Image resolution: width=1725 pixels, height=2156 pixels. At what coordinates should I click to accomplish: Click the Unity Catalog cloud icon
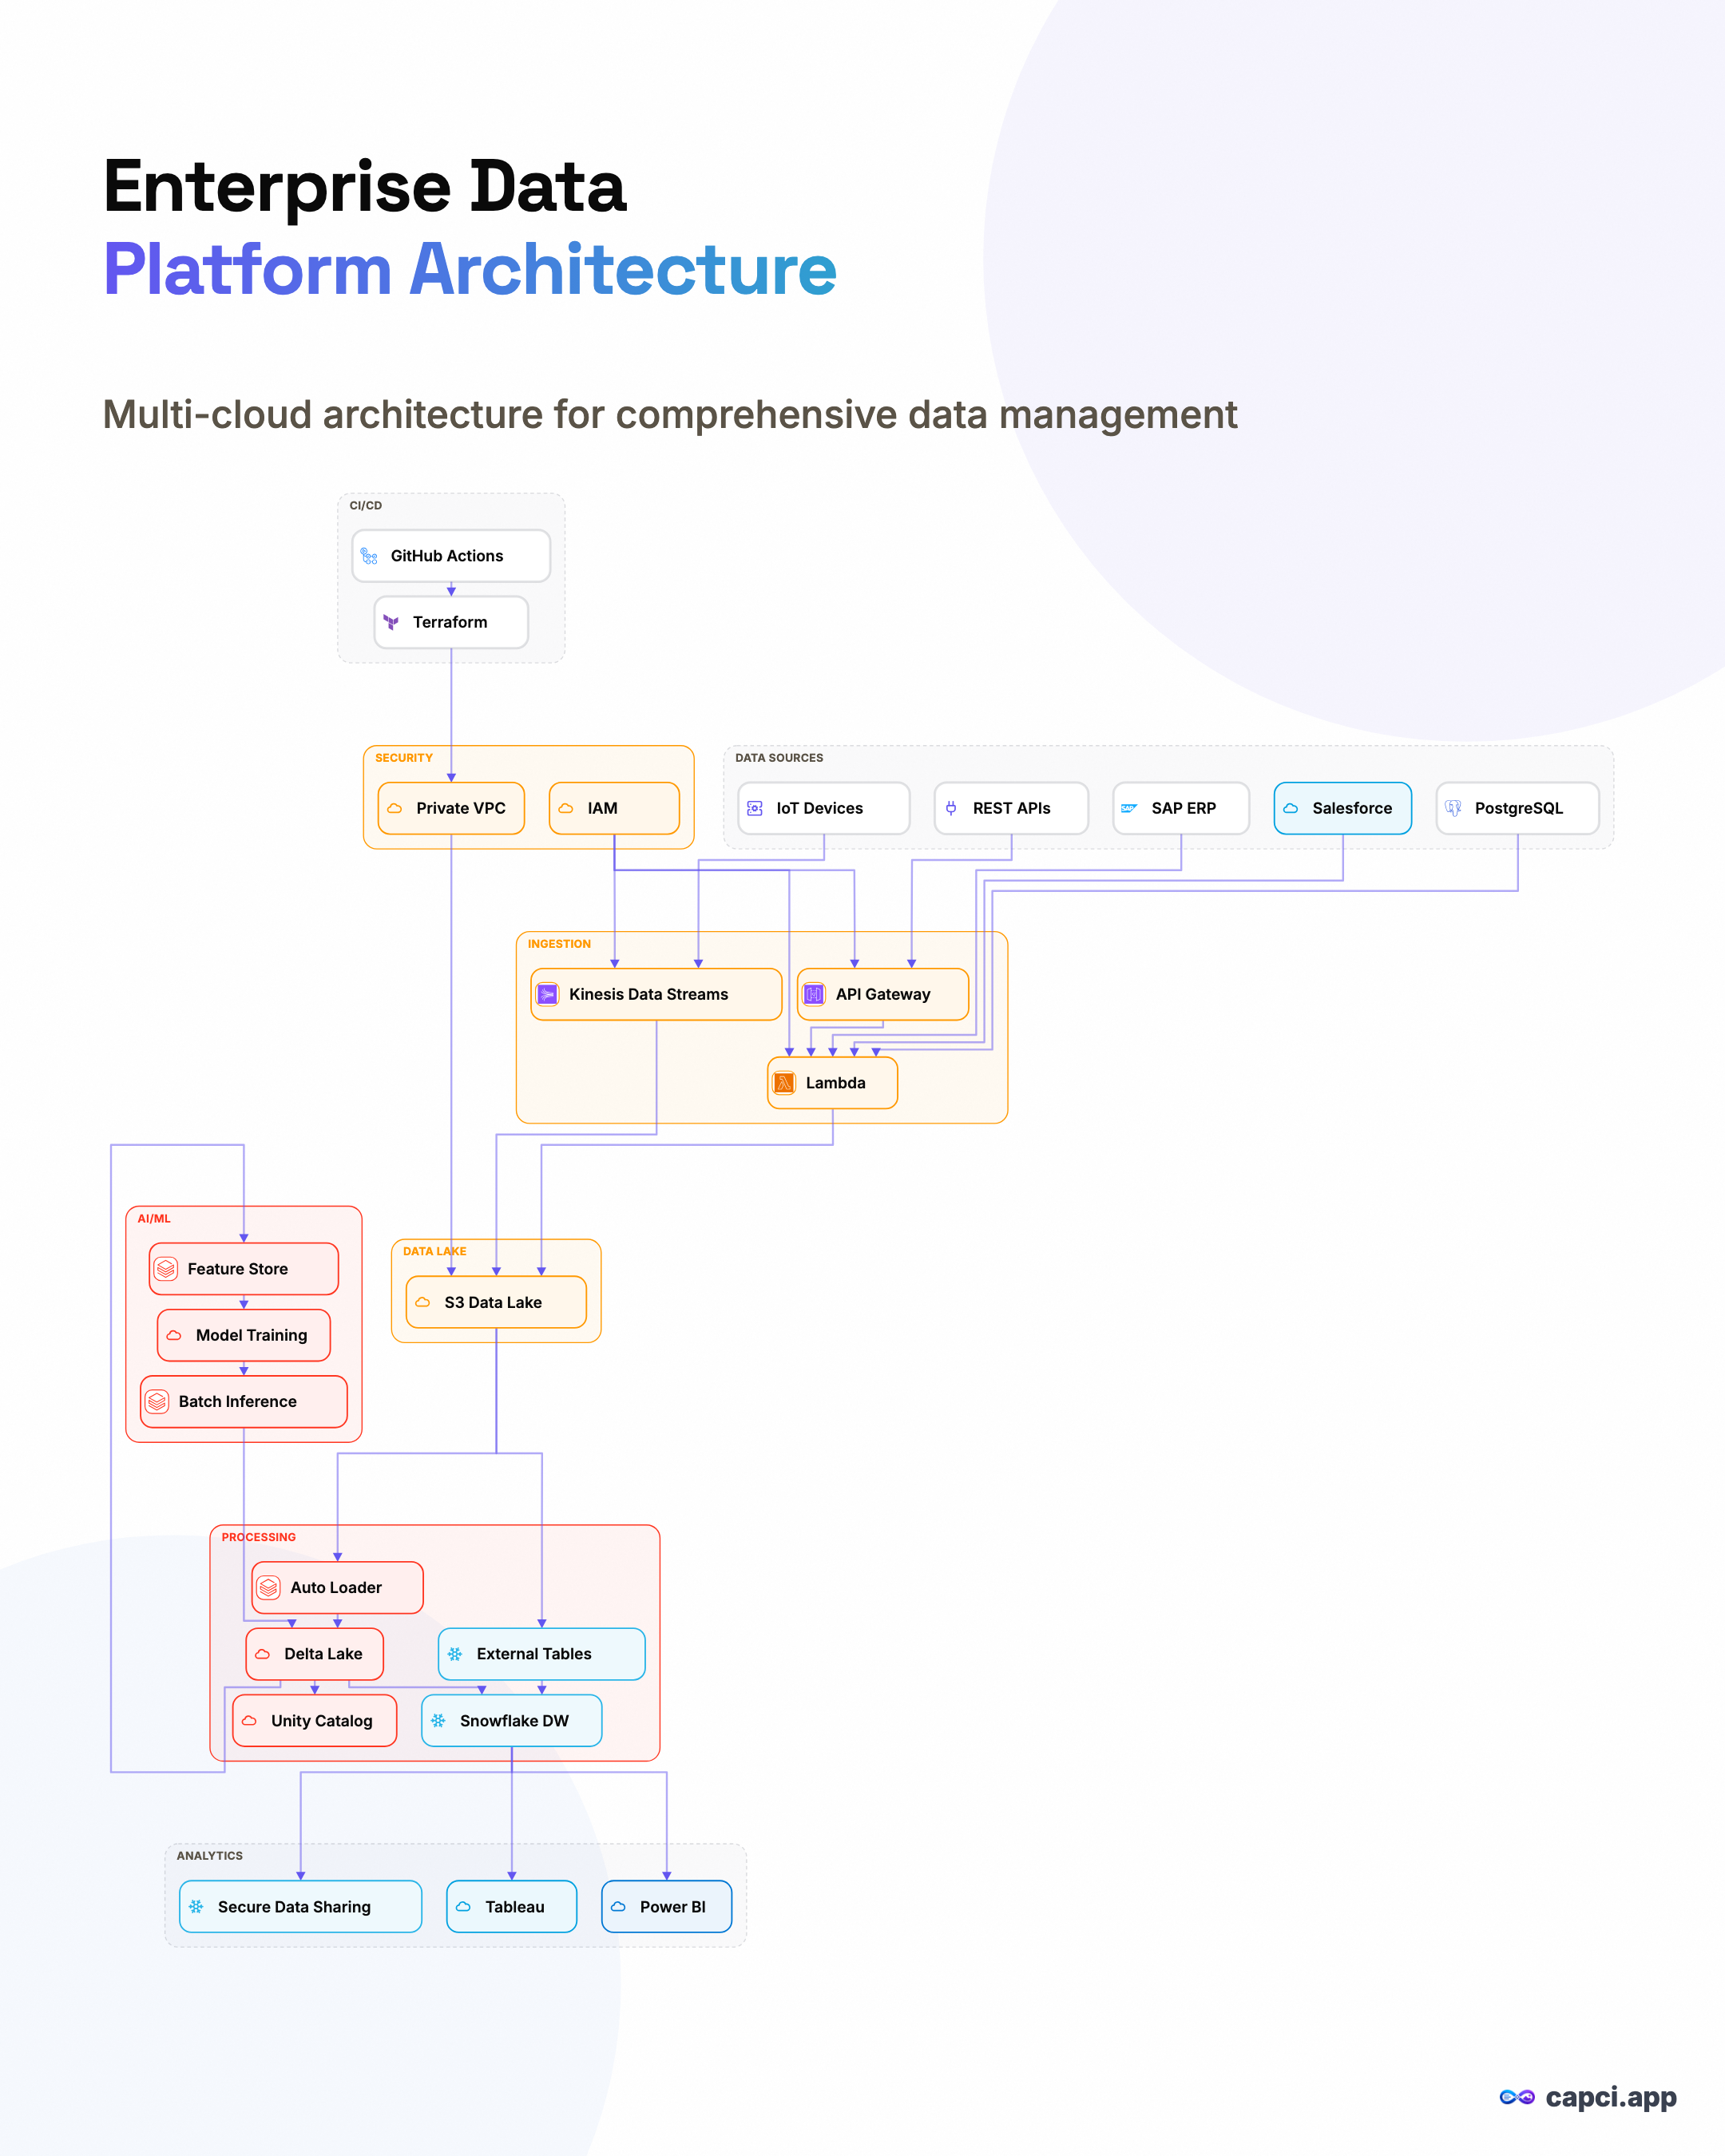tap(250, 1721)
